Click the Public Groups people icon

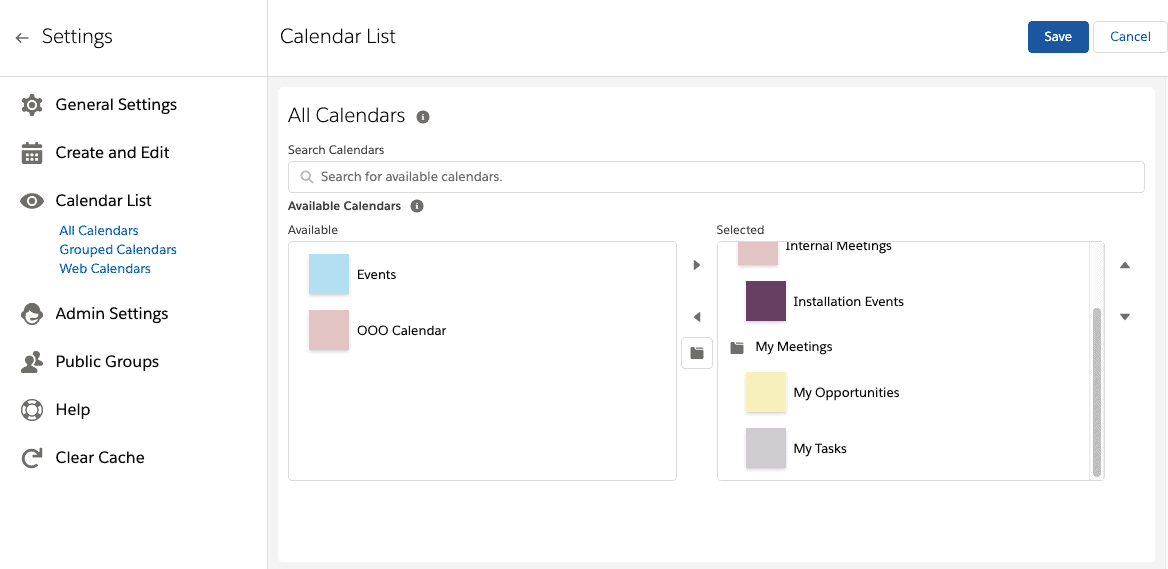point(31,362)
